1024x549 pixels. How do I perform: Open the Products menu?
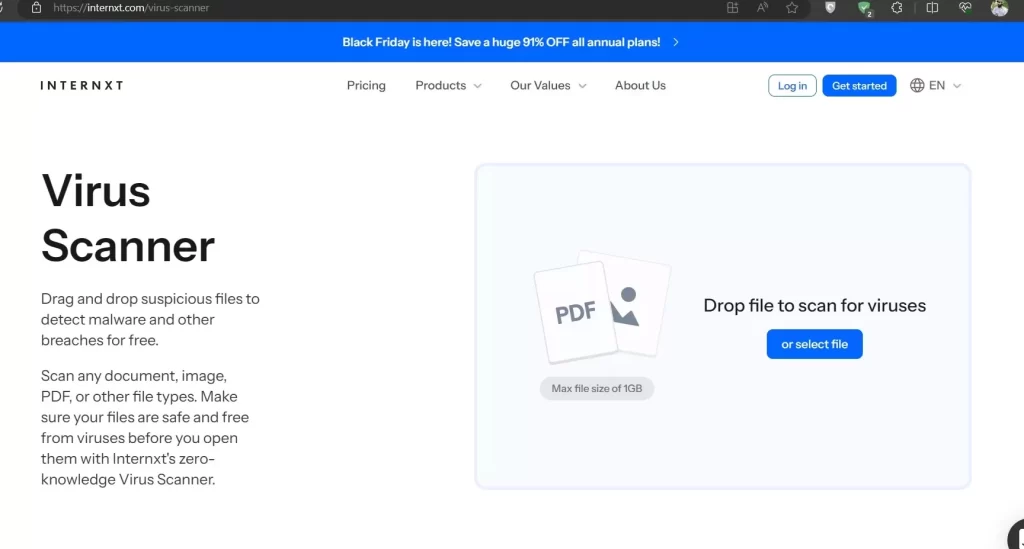[441, 86]
